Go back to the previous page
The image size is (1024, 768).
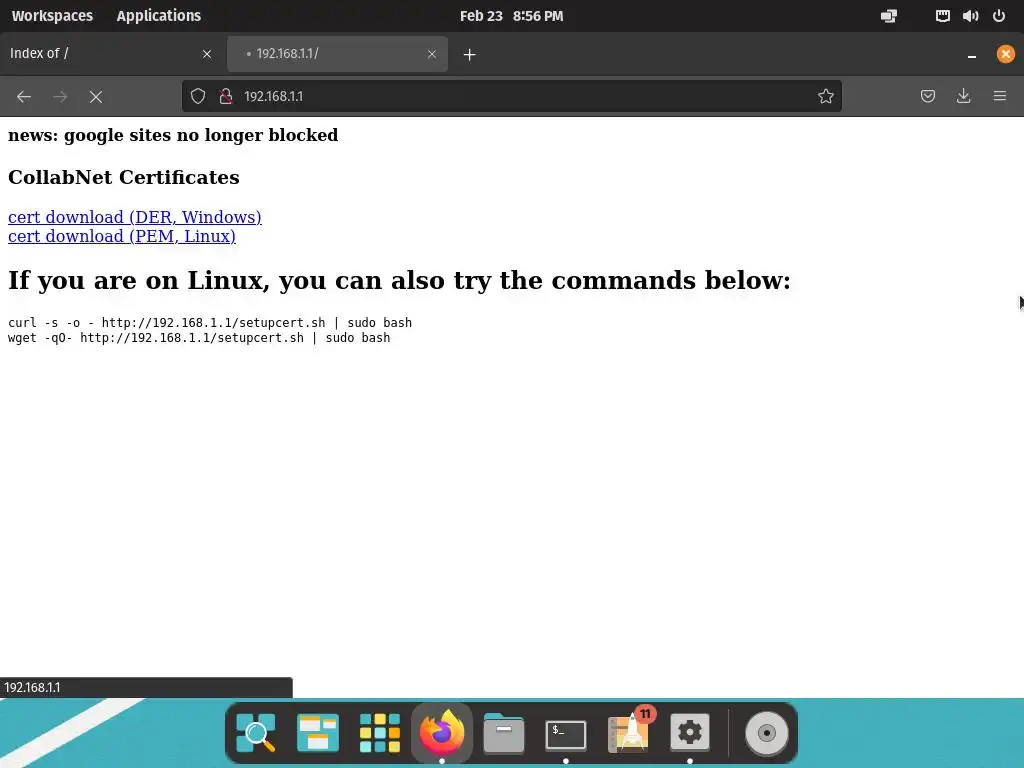click(24, 97)
